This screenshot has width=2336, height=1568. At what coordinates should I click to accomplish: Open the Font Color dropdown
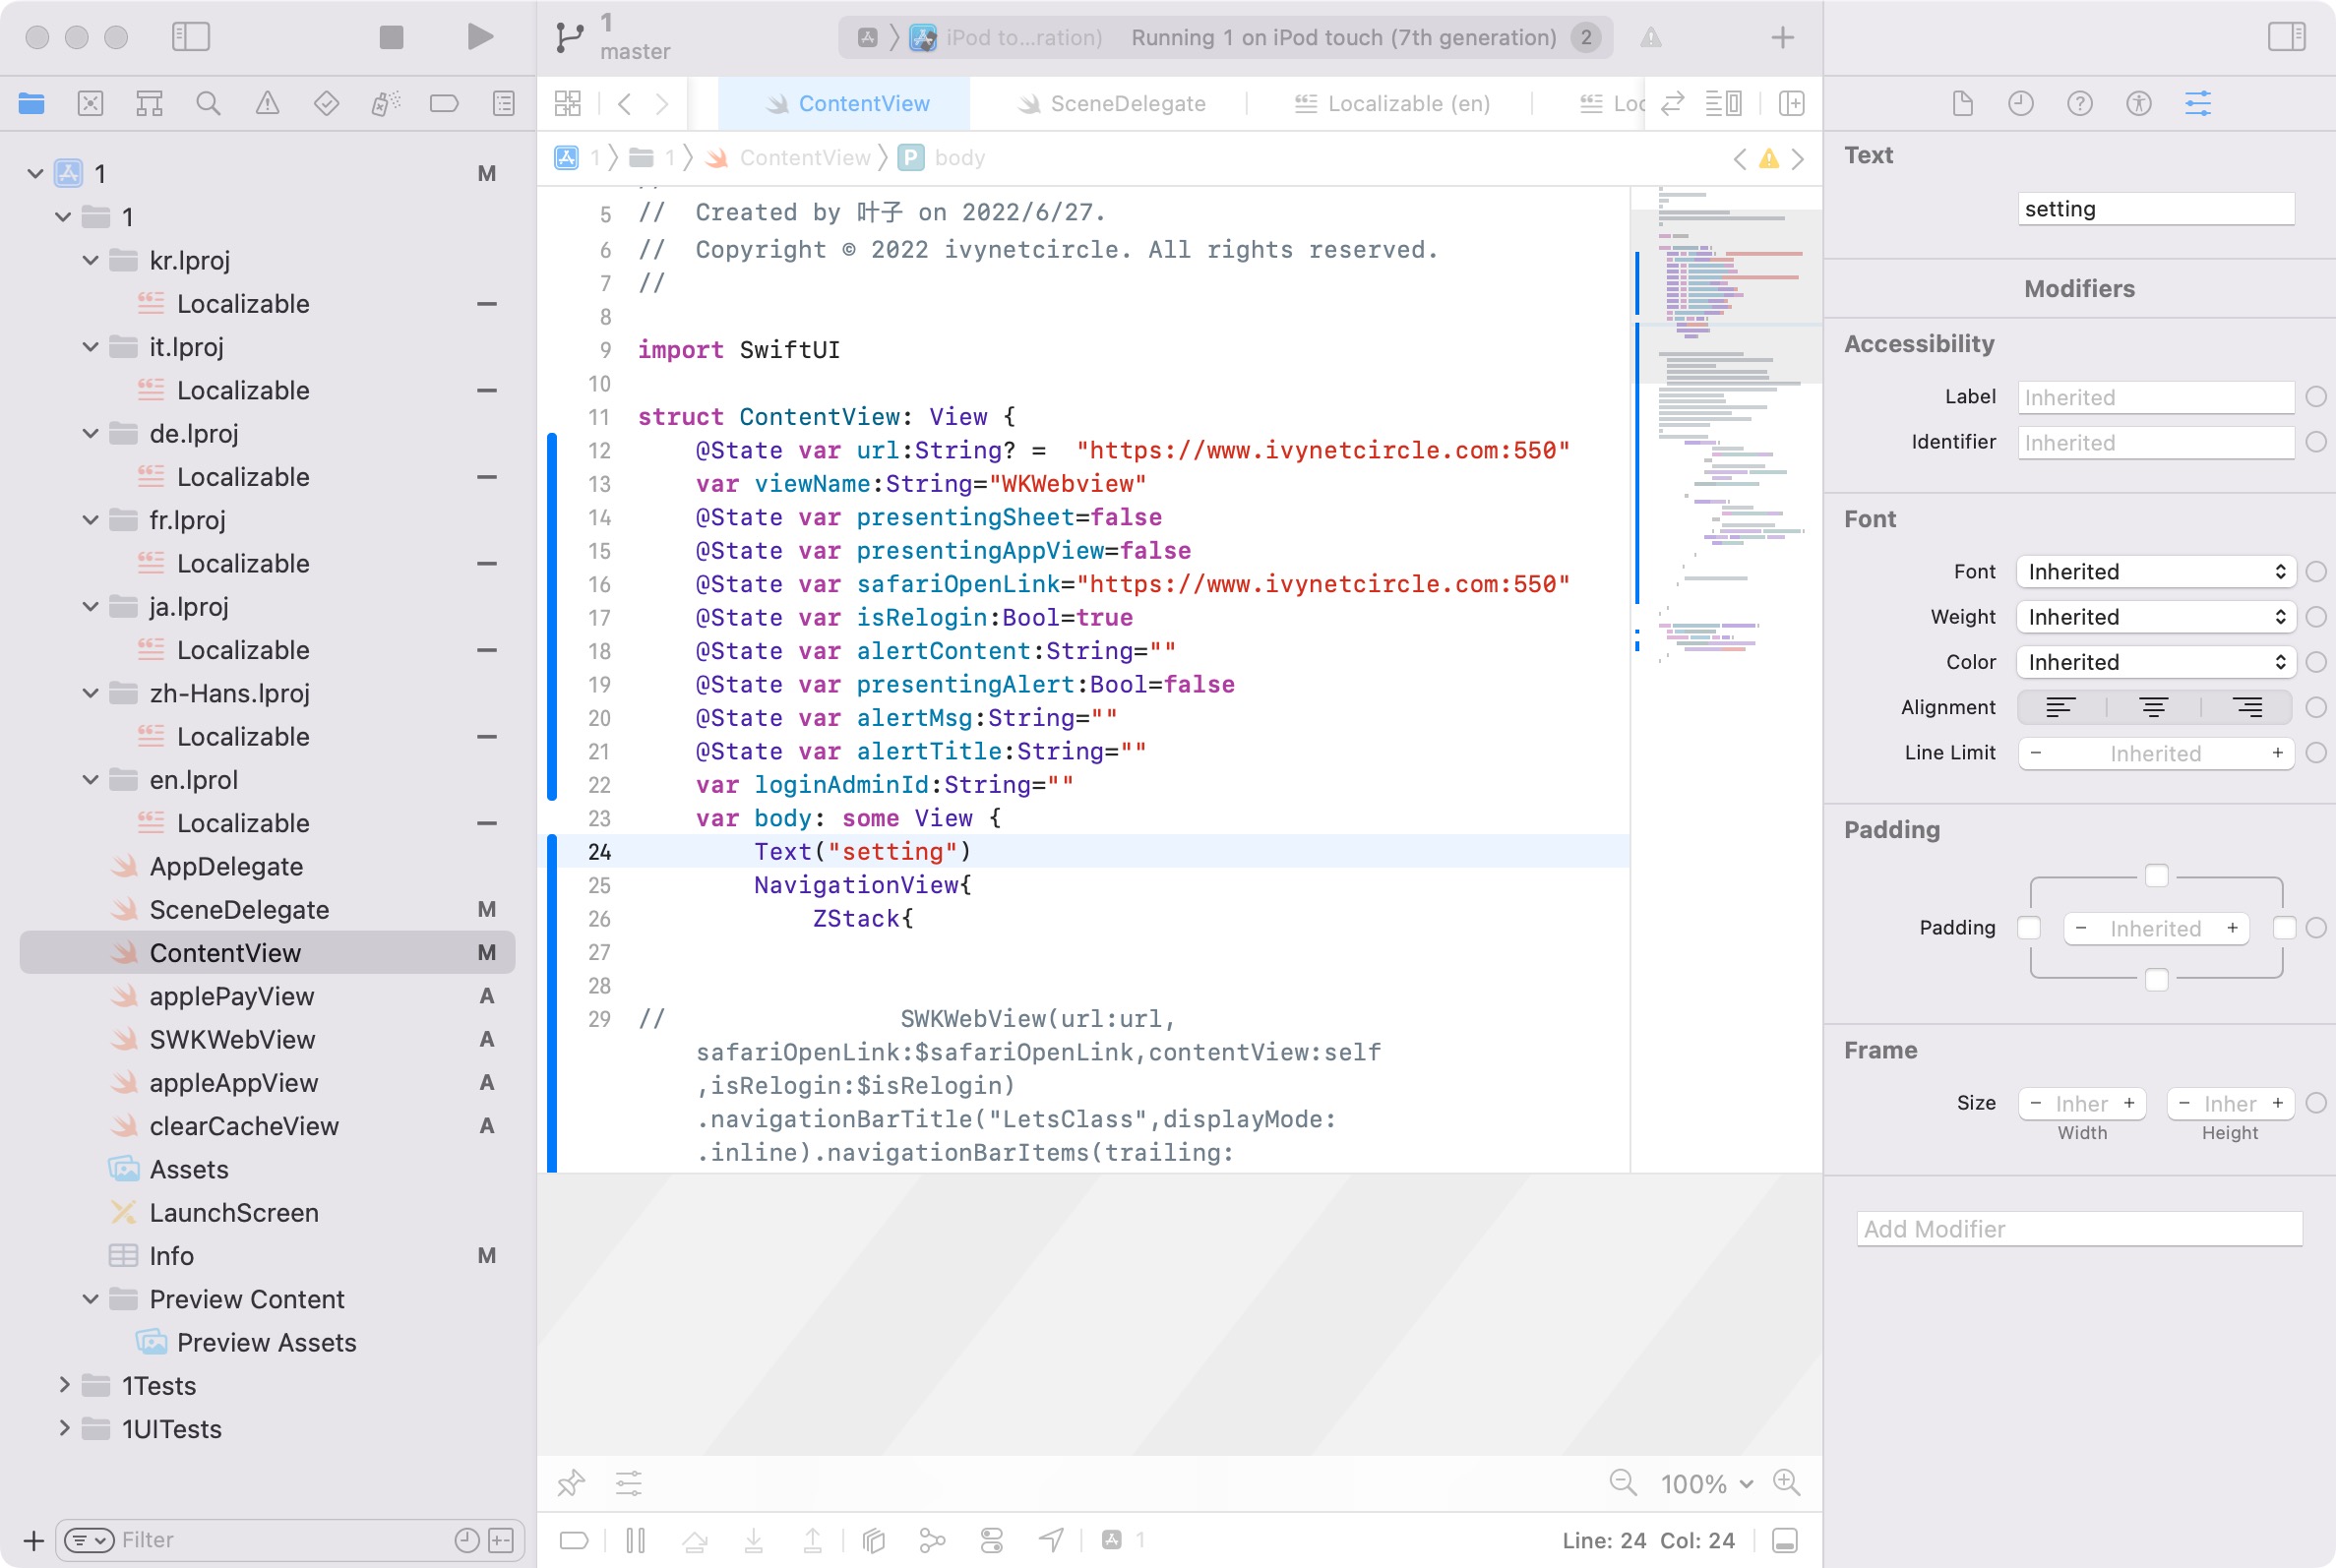click(x=2155, y=662)
